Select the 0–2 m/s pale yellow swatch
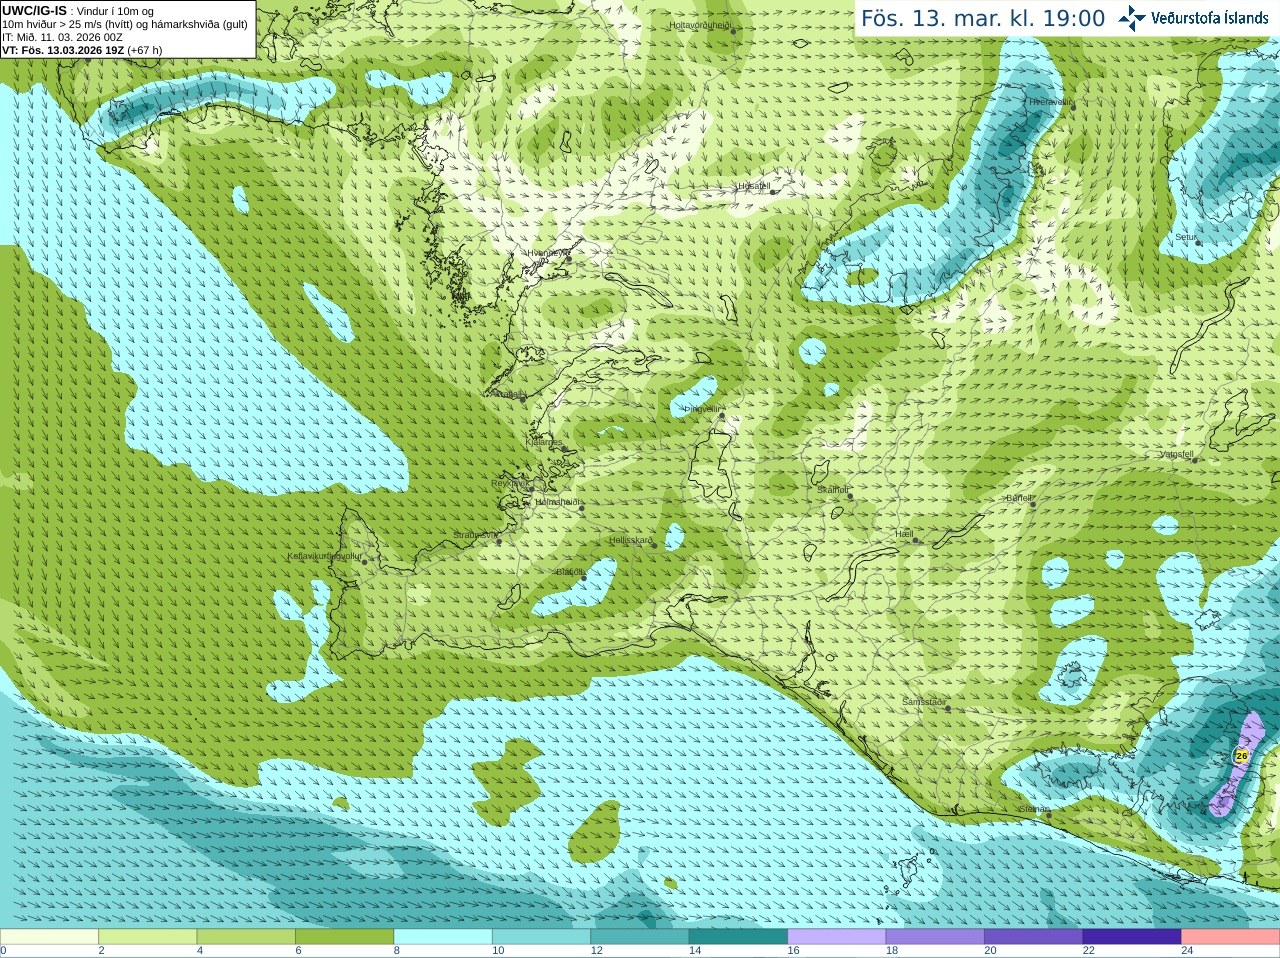The height and width of the screenshot is (958, 1280). point(49,937)
